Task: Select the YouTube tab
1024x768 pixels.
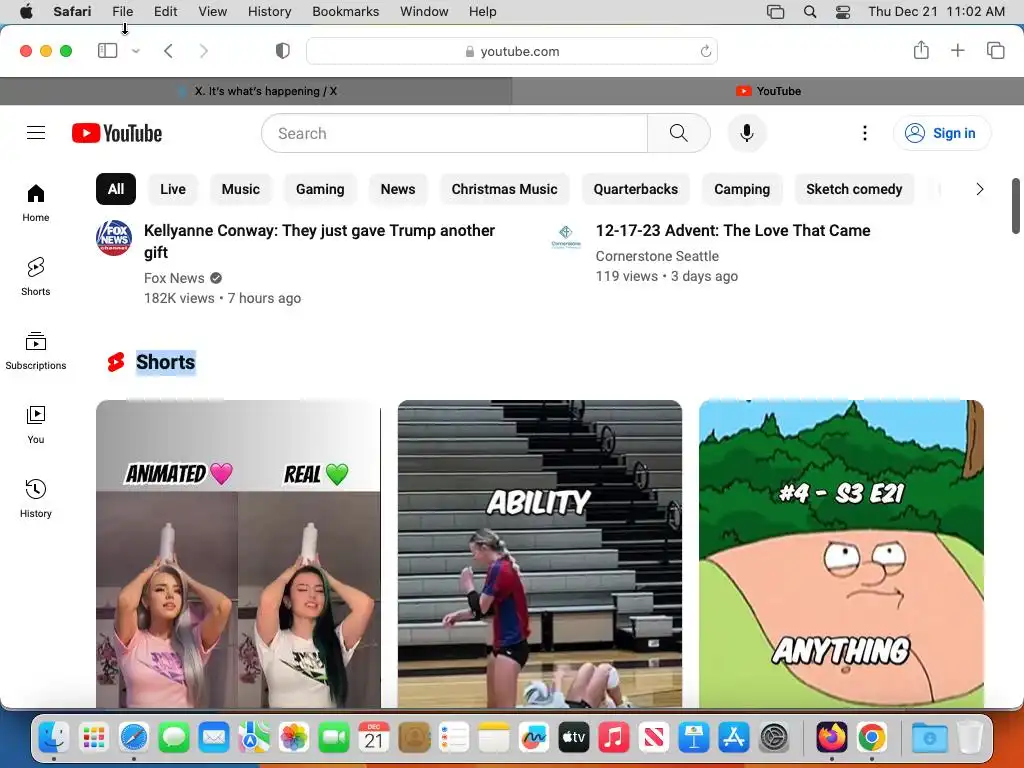Action: (x=768, y=91)
